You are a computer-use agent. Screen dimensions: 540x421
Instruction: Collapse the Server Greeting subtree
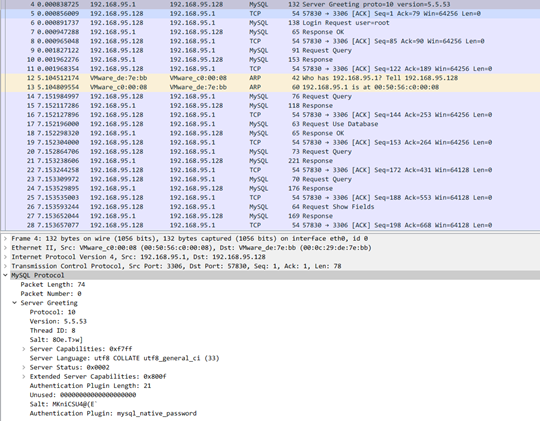[15, 303]
